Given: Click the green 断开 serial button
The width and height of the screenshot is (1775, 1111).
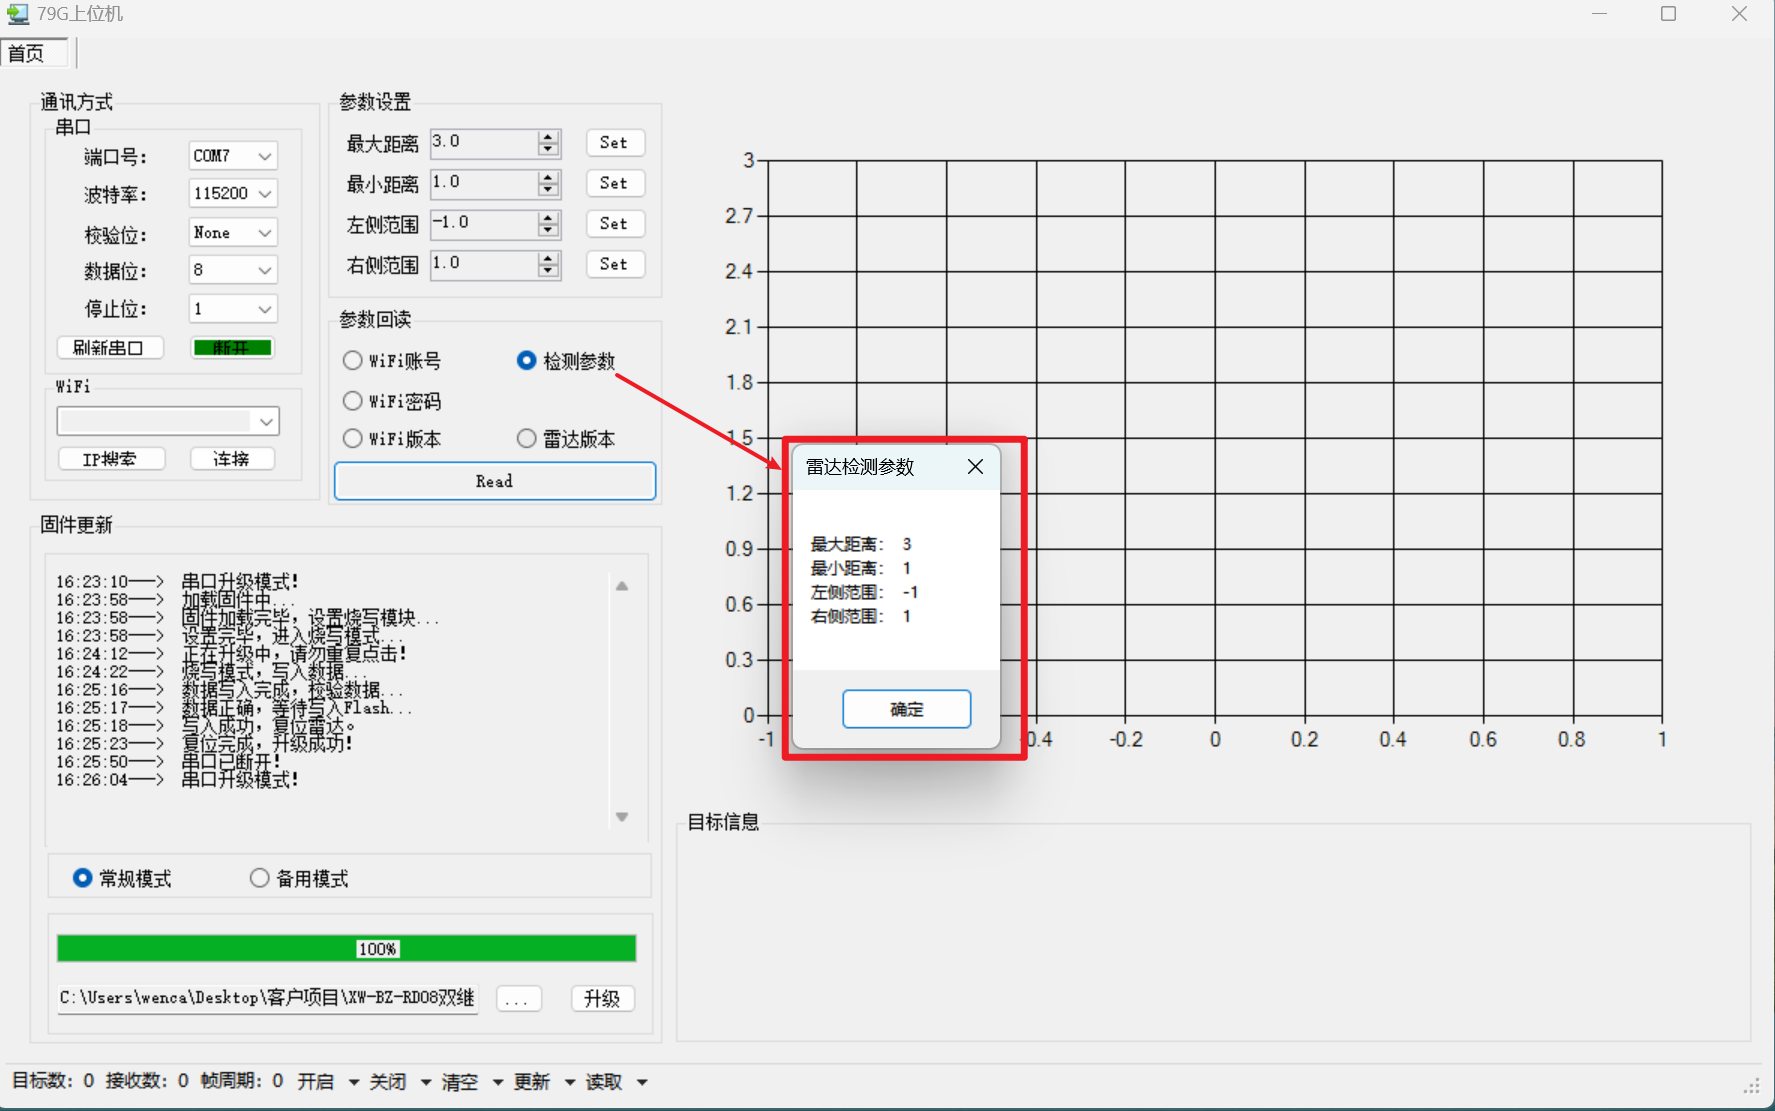Looking at the screenshot, I should click(x=232, y=347).
